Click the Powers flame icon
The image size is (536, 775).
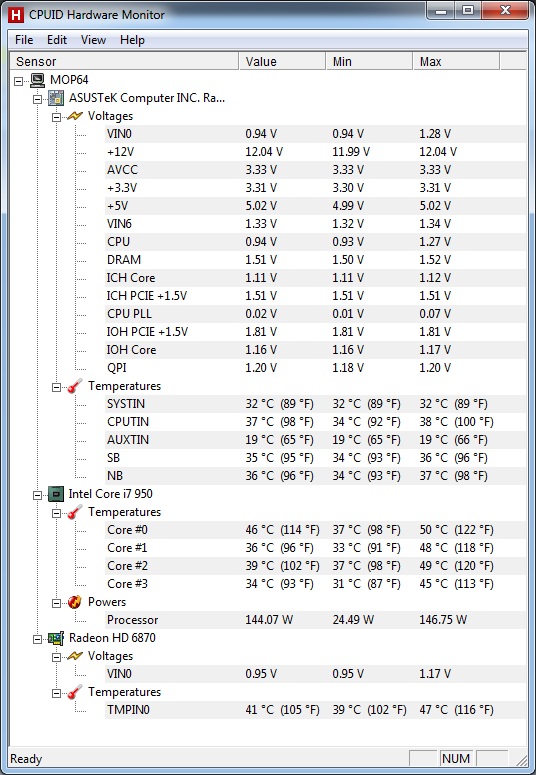pyautogui.click(x=75, y=602)
